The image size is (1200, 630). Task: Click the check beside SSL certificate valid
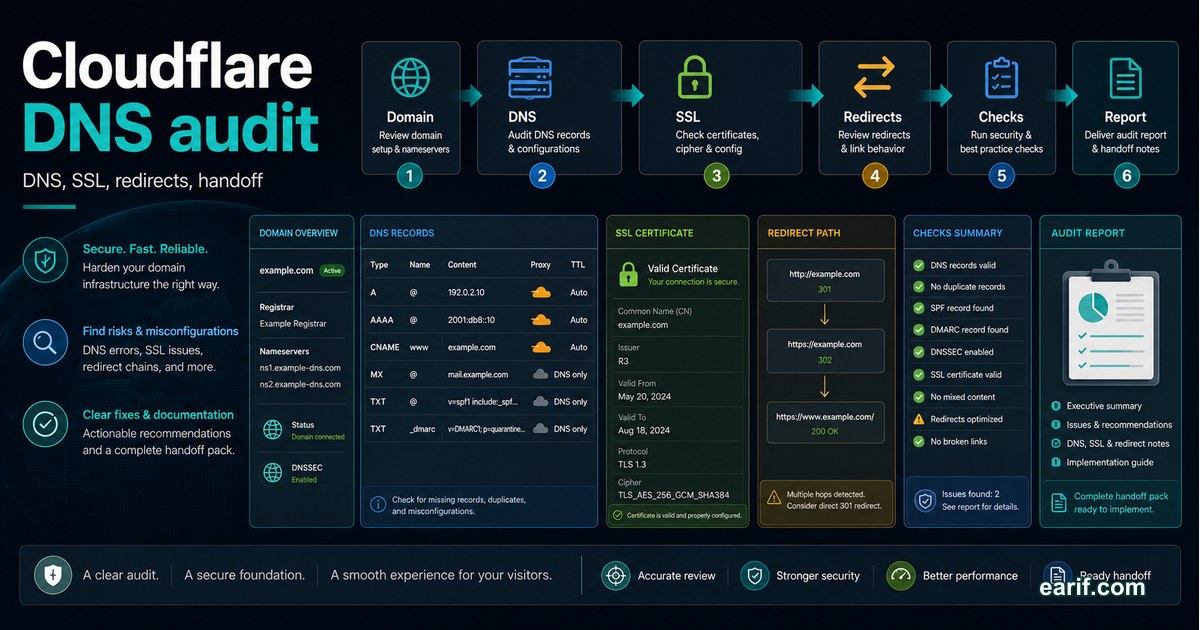coord(919,375)
